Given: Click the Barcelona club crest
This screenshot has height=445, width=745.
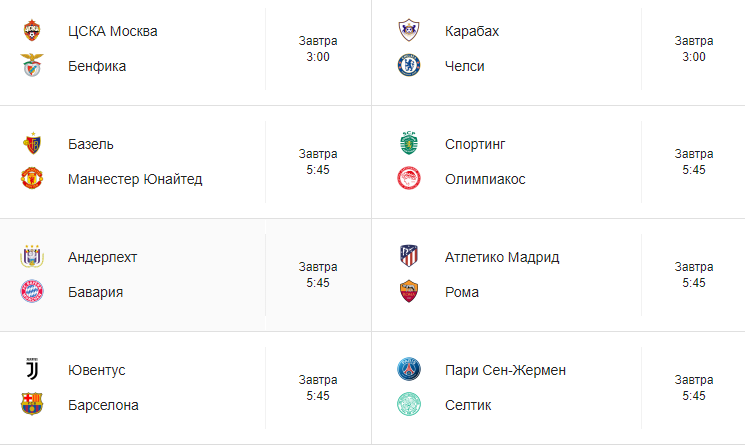Looking at the screenshot, I should pos(31,405).
